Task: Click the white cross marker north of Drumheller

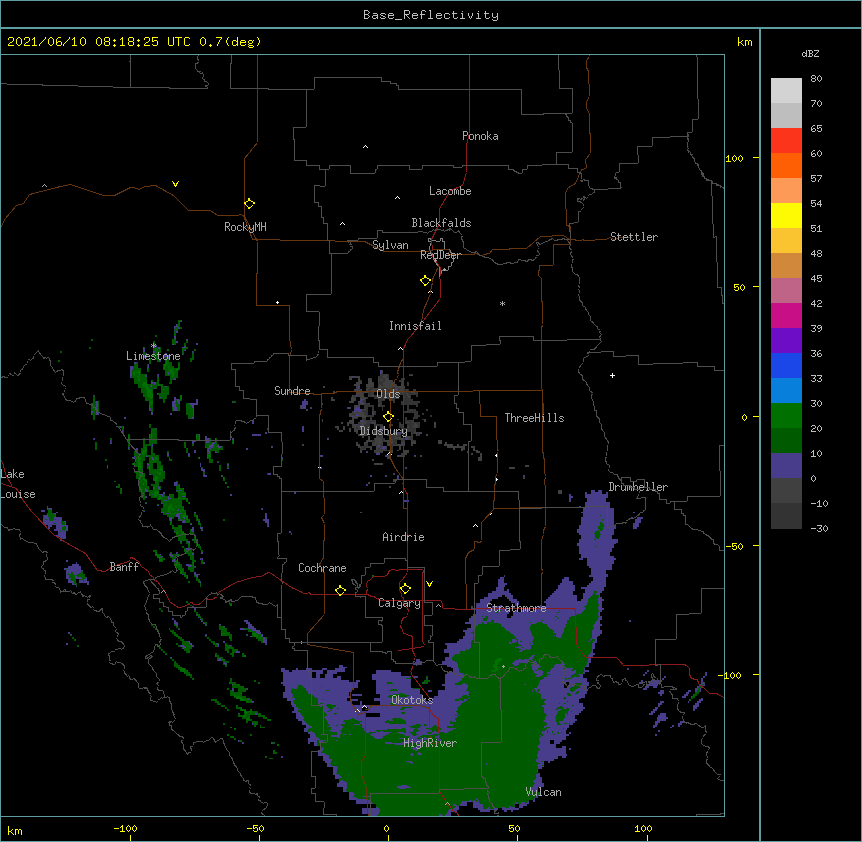Action: click(x=612, y=375)
